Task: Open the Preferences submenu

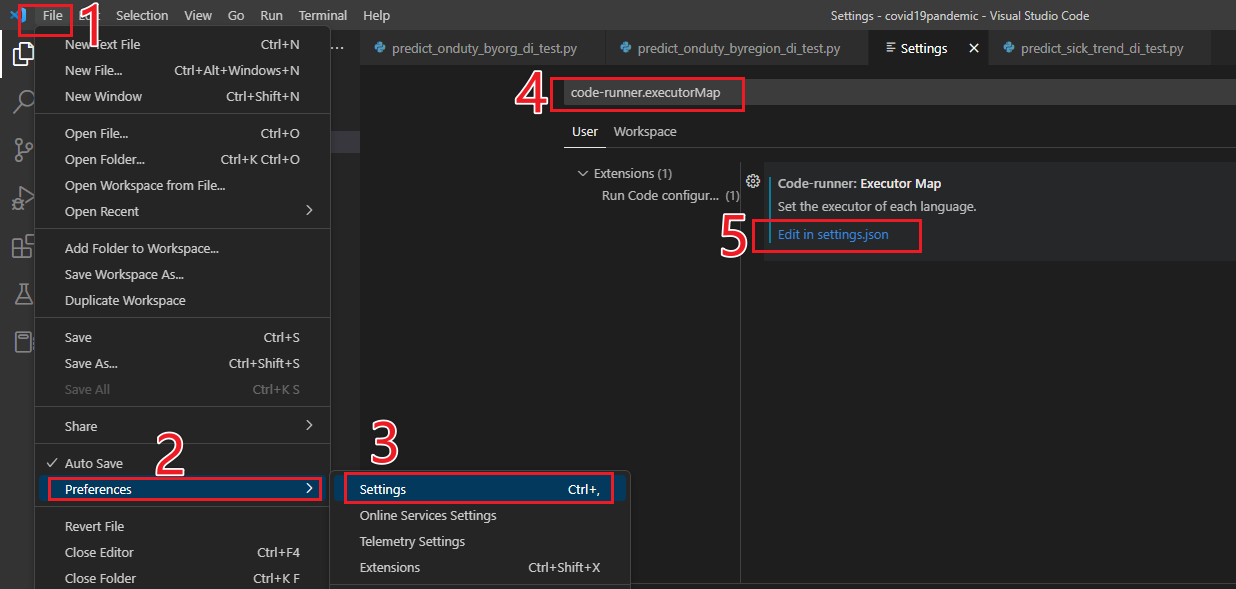Action: pos(182,489)
